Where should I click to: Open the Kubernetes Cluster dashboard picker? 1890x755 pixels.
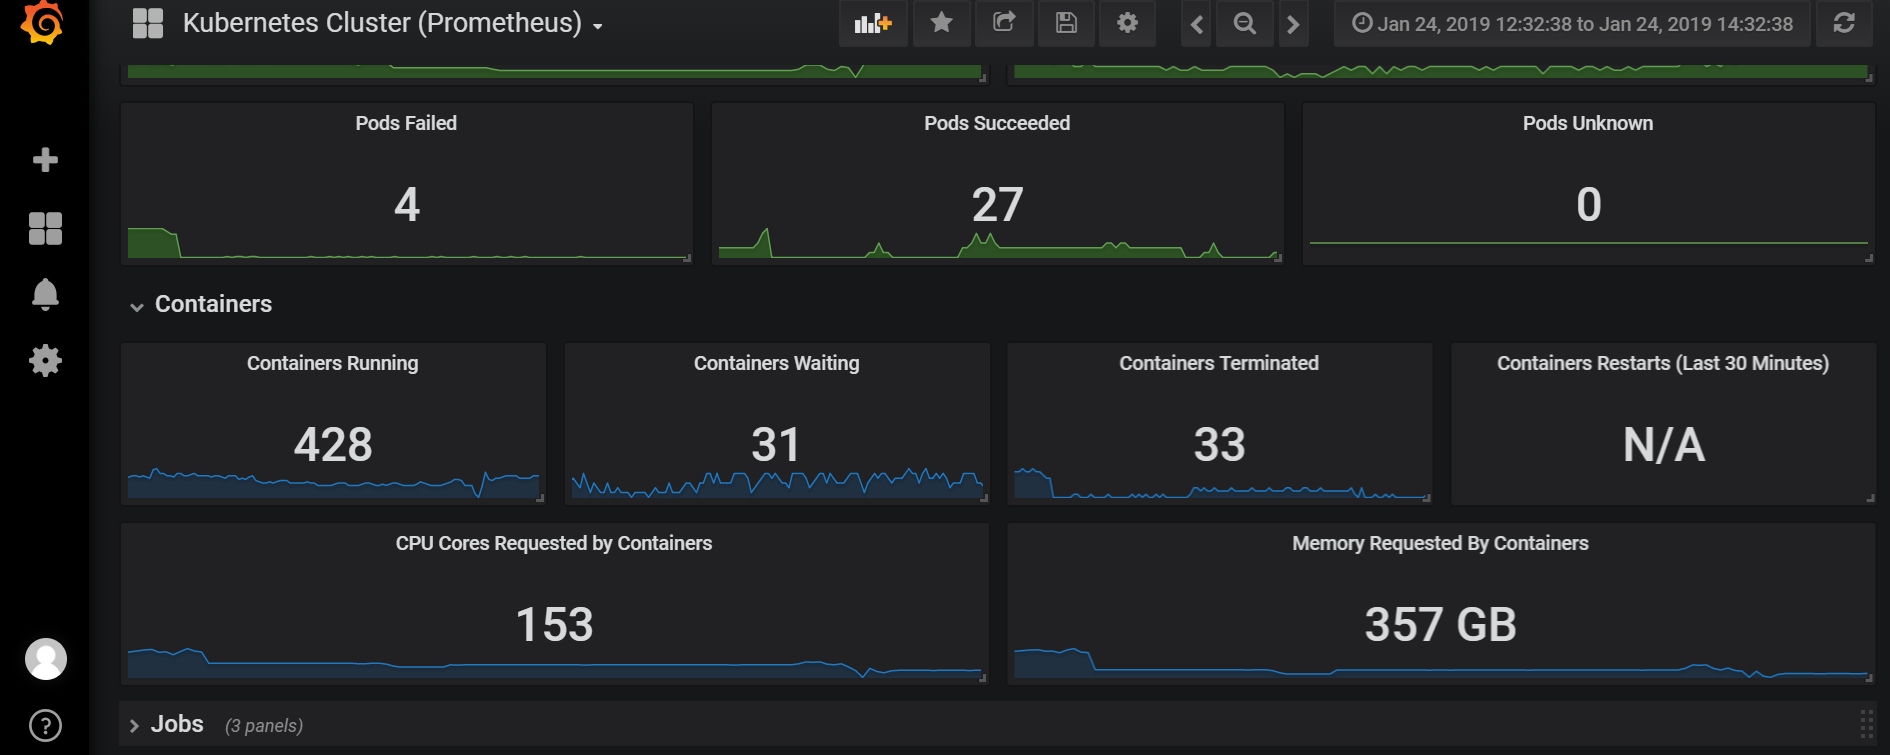pos(393,23)
